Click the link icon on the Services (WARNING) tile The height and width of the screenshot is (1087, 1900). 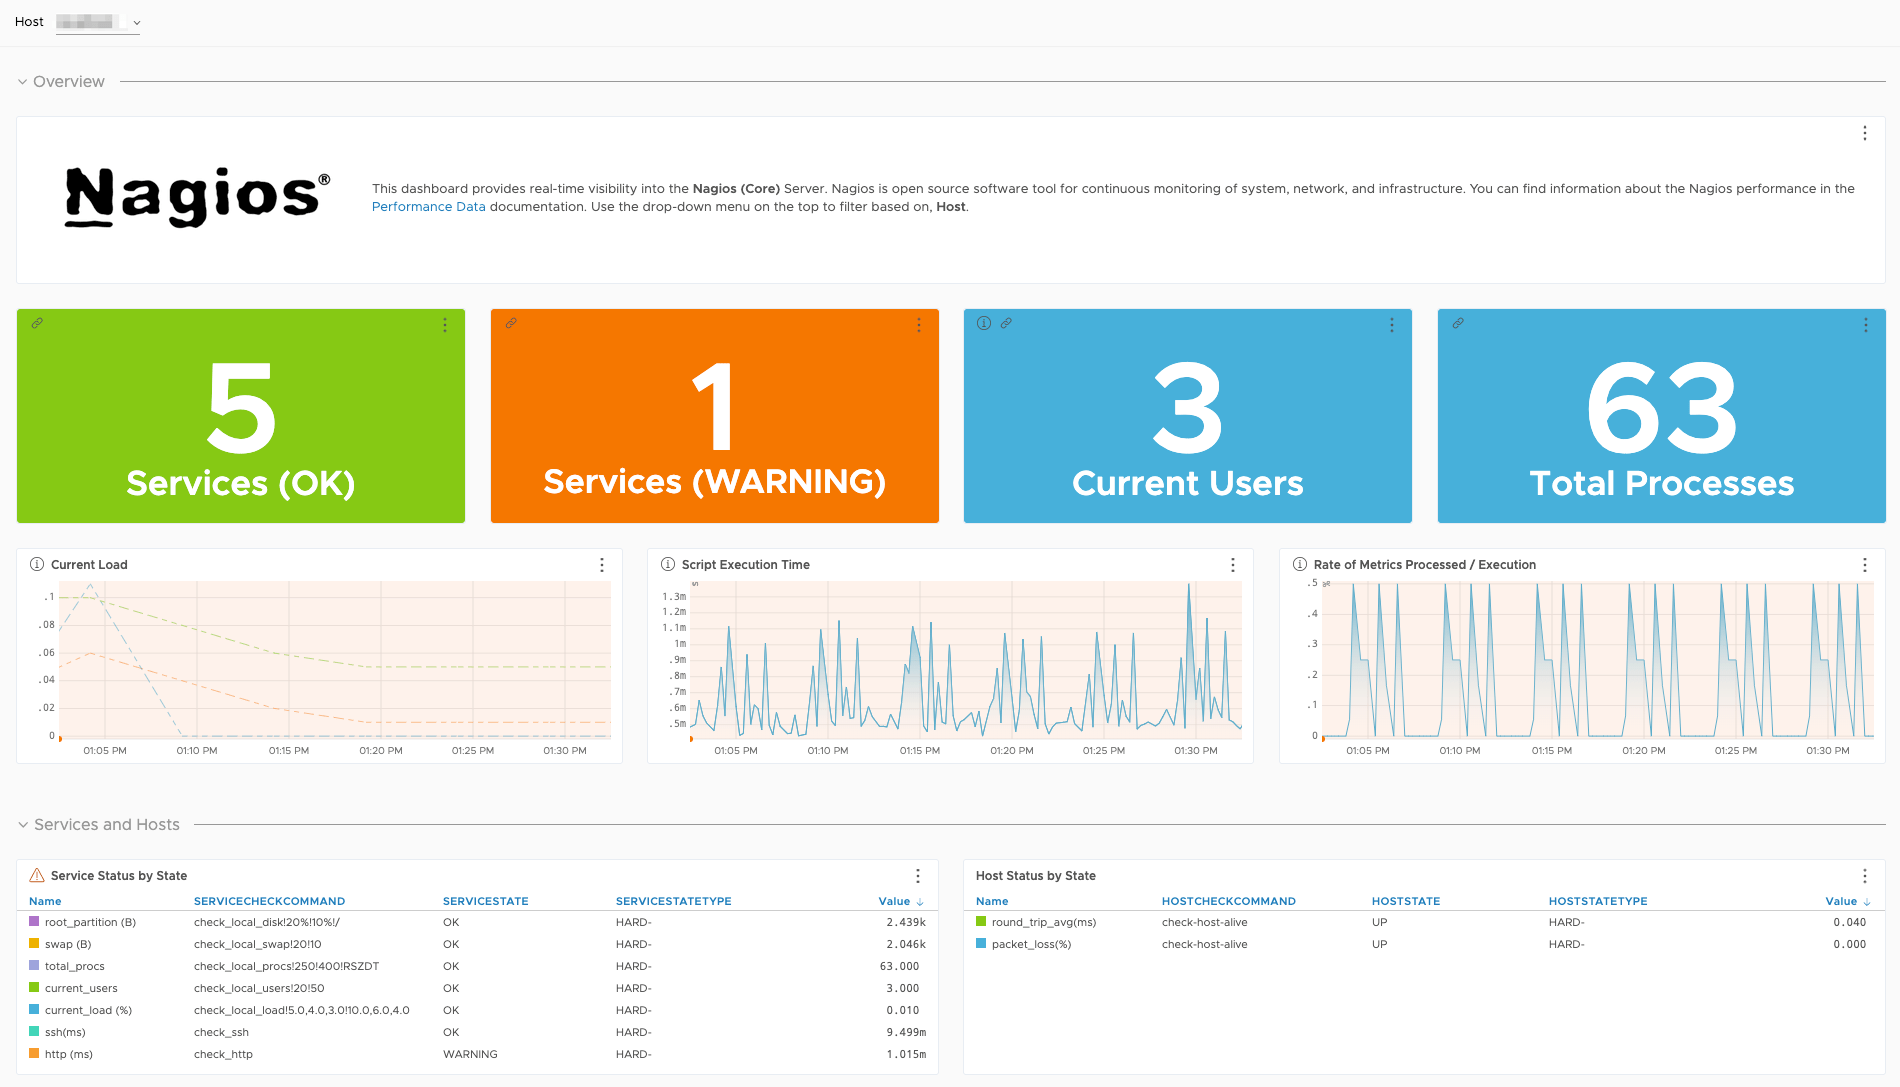click(511, 323)
